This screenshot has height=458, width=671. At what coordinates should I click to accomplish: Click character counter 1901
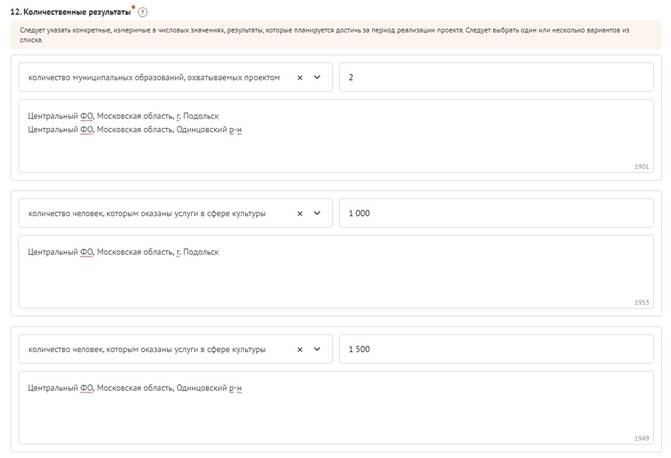pos(641,167)
